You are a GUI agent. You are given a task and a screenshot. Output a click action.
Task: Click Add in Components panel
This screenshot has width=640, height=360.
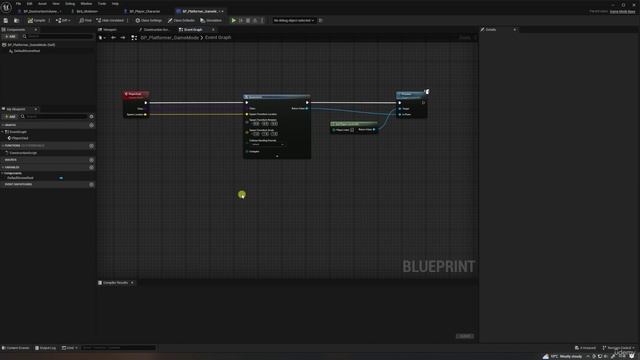pyautogui.click(x=10, y=37)
